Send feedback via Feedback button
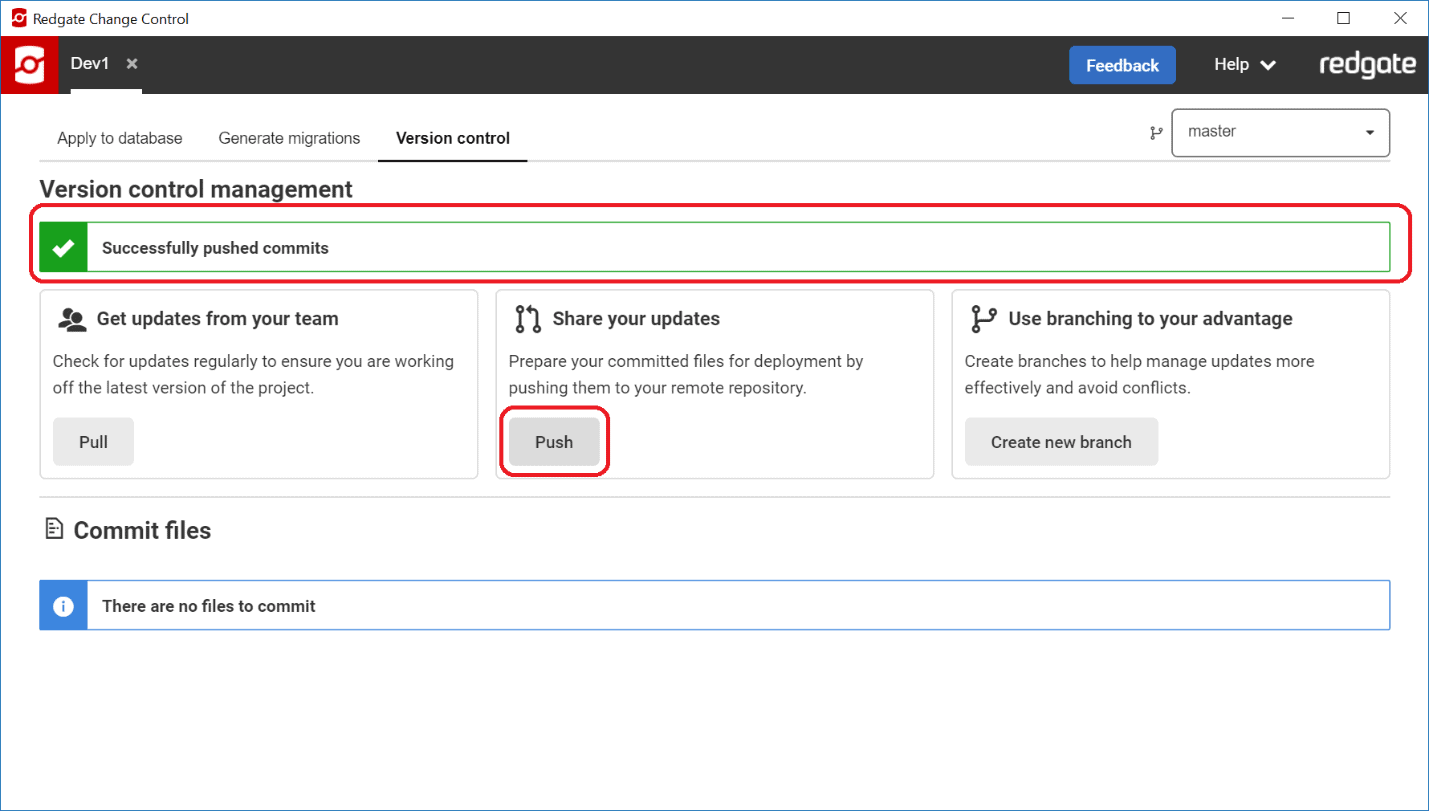Image resolution: width=1429 pixels, height=811 pixels. 1122,65
